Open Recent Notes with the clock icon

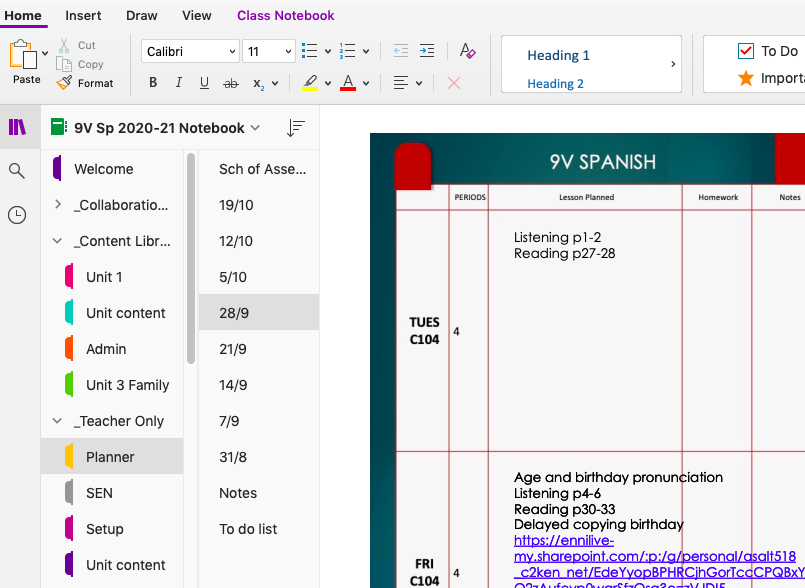tap(17, 213)
